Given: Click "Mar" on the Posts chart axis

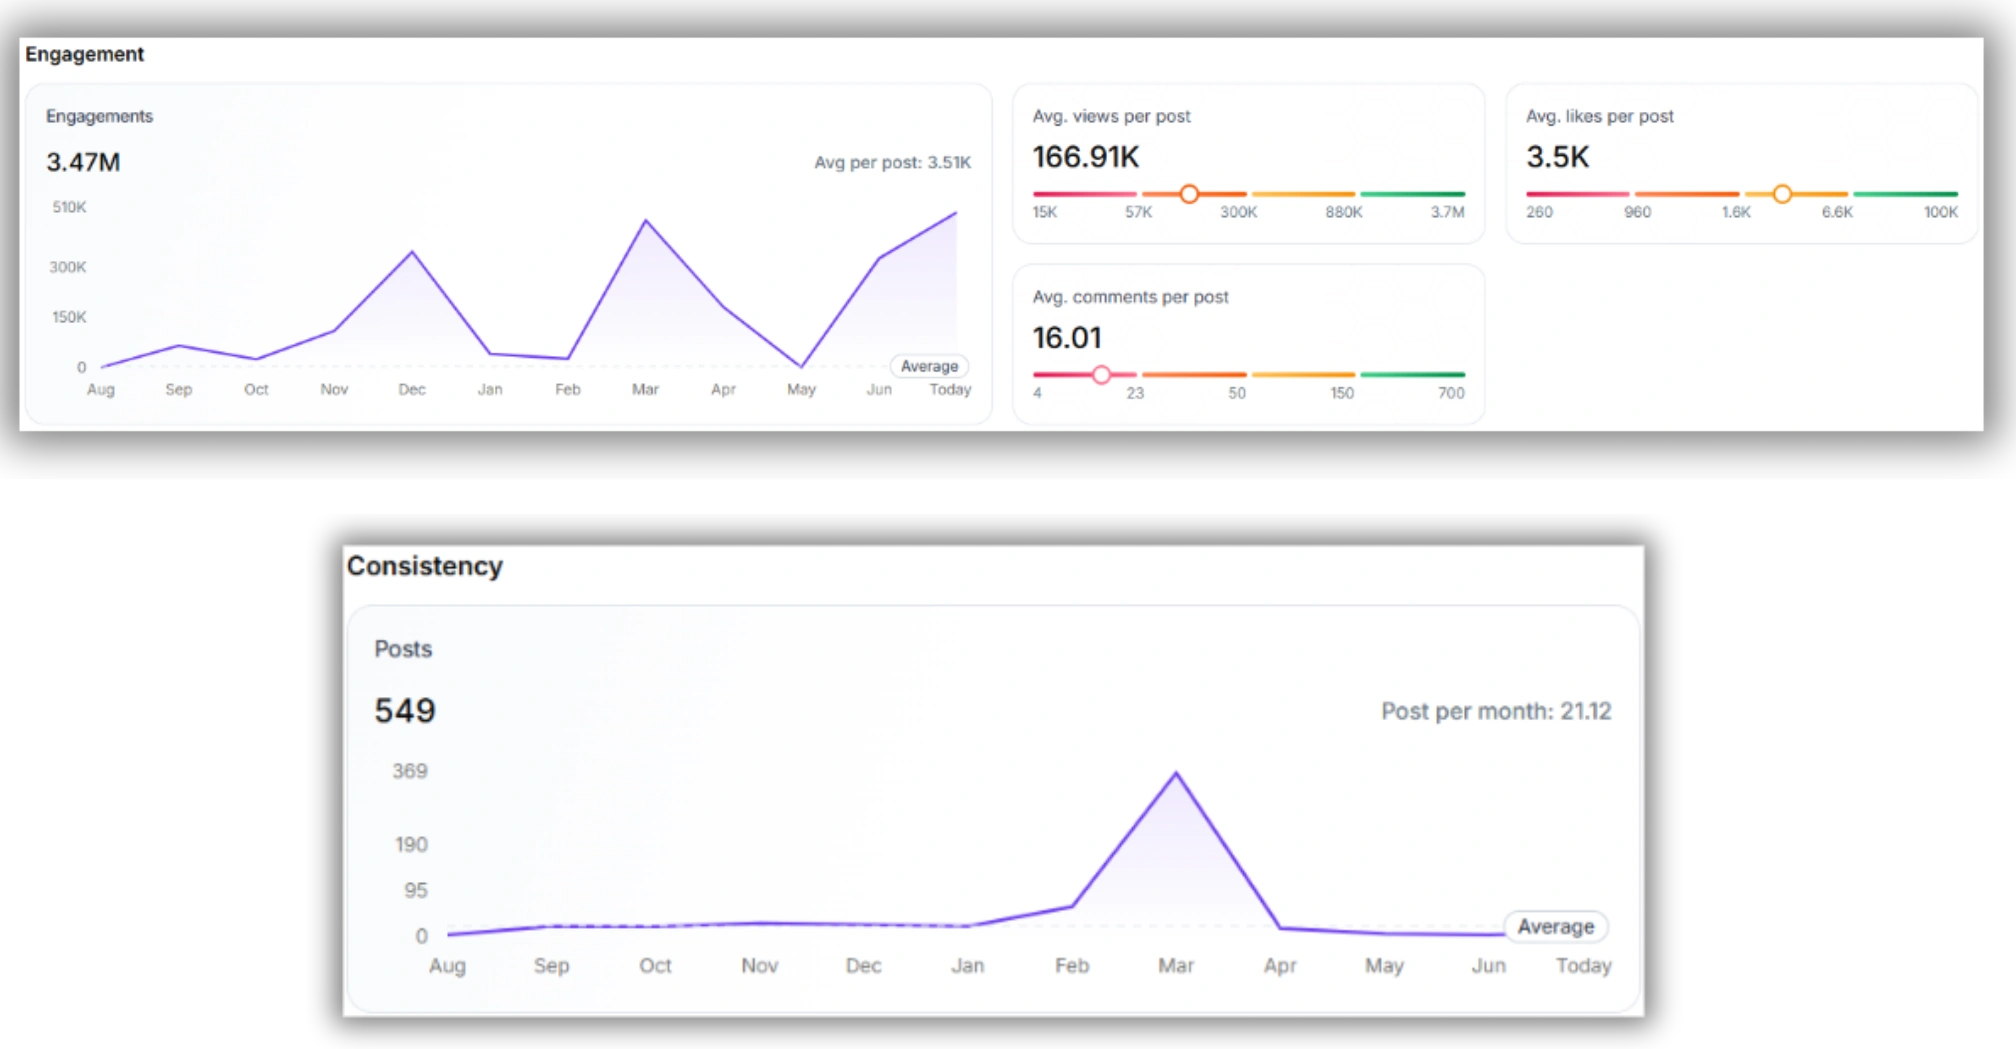Looking at the screenshot, I should [1176, 966].
